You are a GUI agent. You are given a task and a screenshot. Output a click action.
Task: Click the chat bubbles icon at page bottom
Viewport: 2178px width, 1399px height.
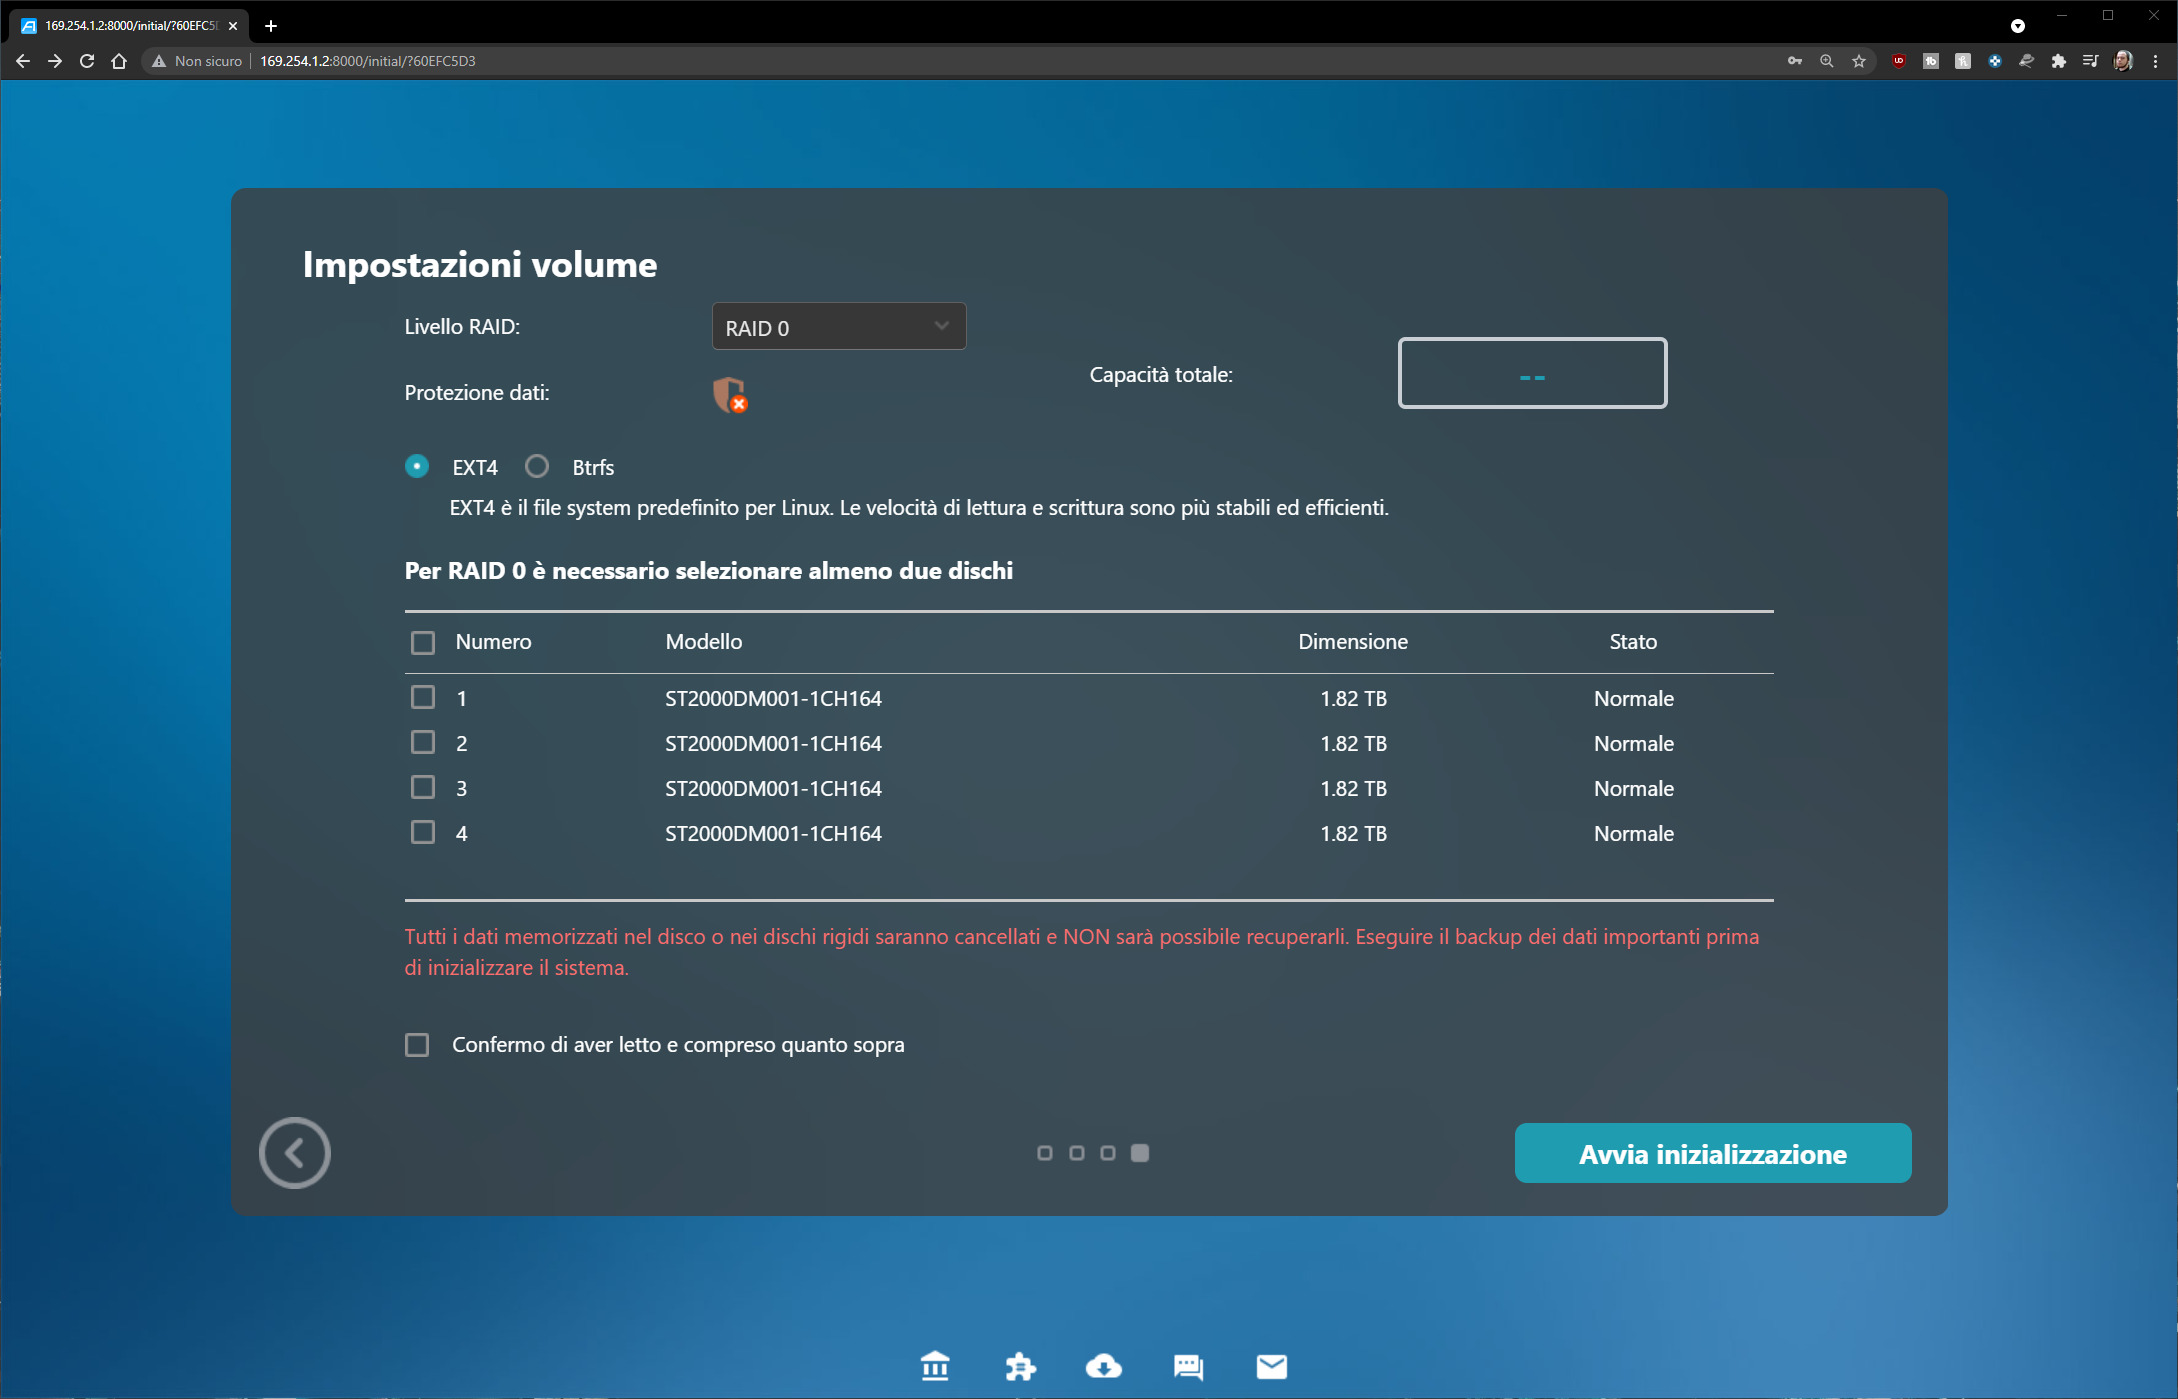[x=1188, y=1366]
